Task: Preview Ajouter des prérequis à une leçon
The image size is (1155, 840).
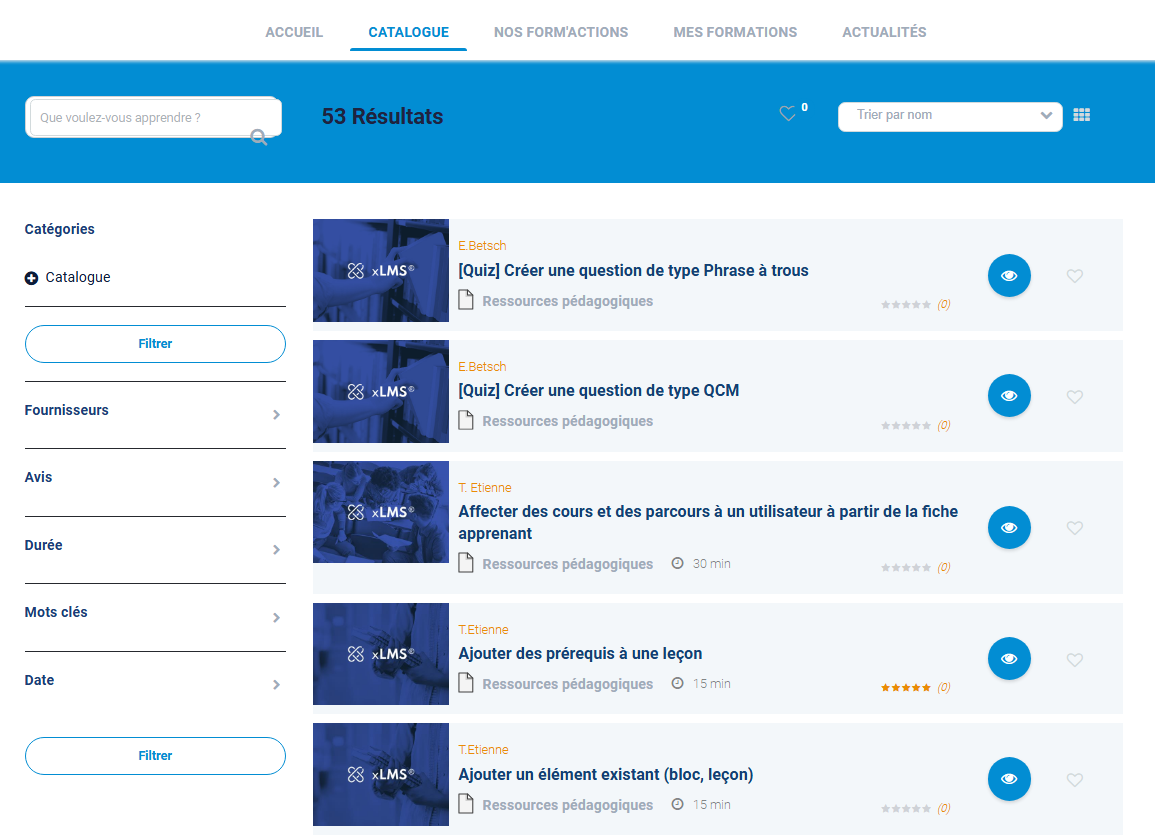Action: pyautogui.click(x=1009, y=659)
